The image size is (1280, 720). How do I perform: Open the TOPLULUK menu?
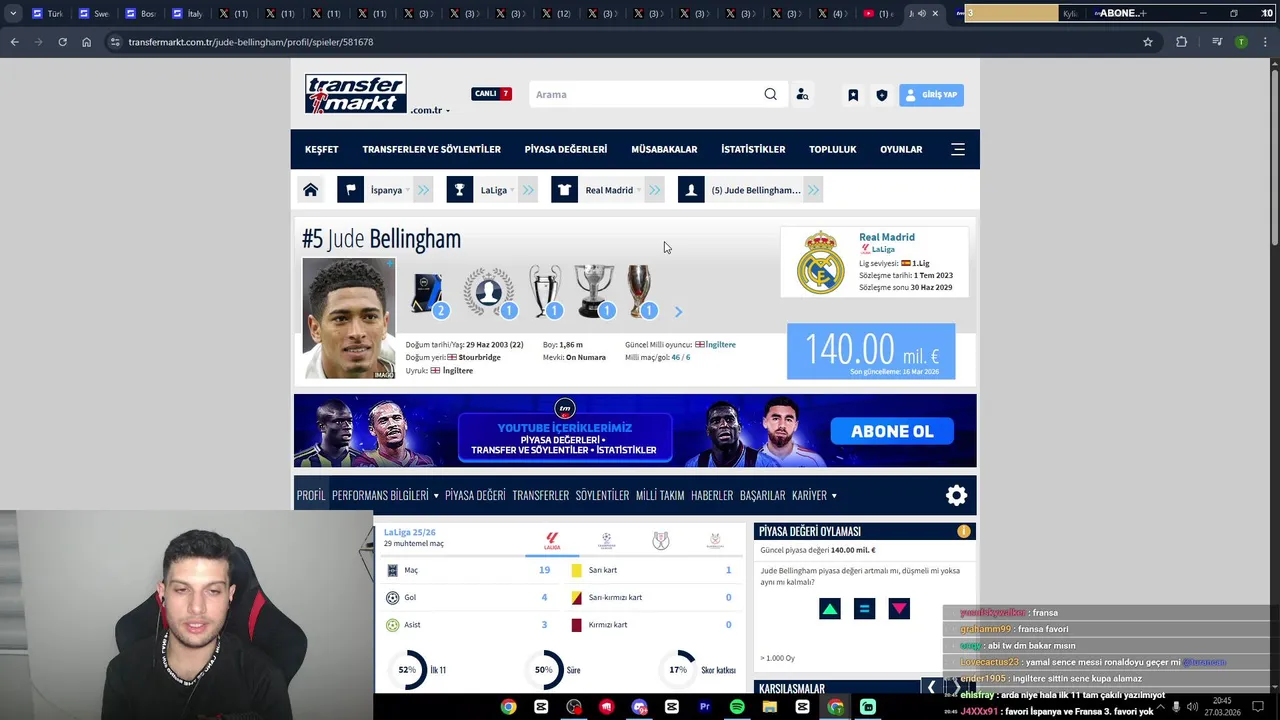pyautogui.click(x=832, y=149)
